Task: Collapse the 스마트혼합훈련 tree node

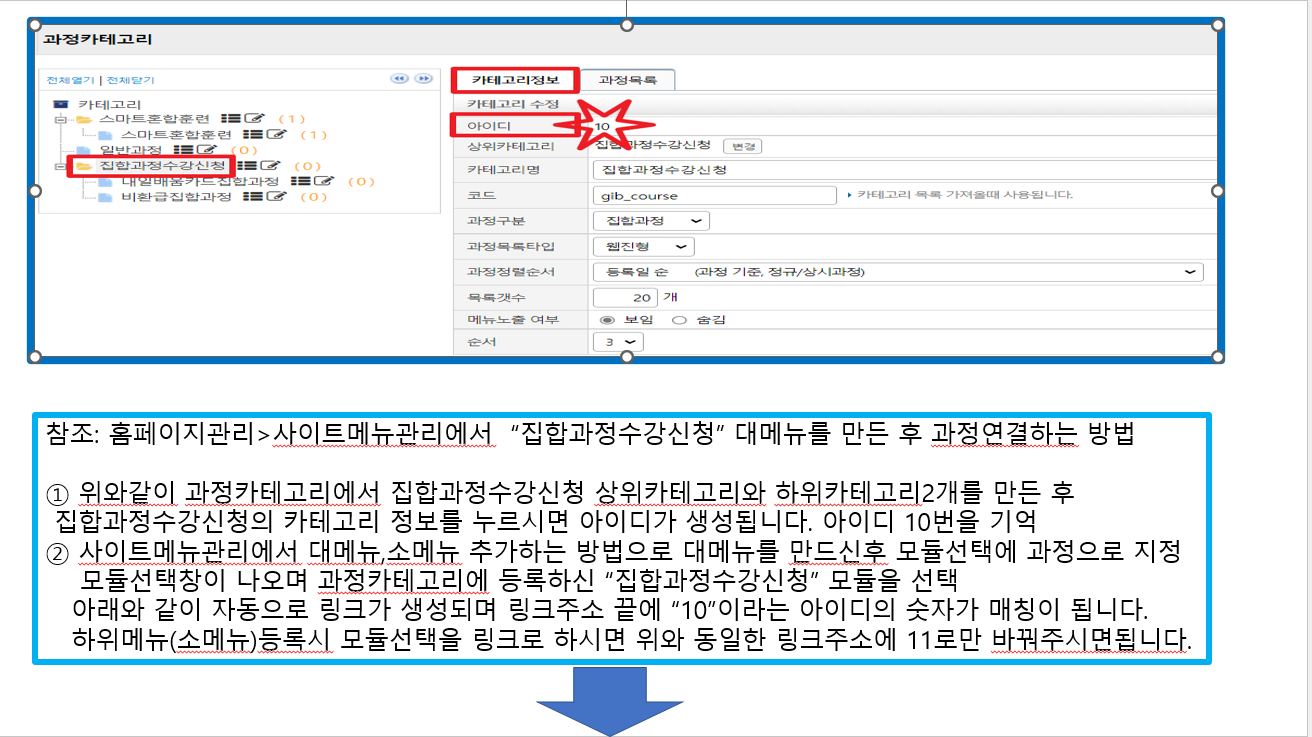Action: tap(60, 120)
